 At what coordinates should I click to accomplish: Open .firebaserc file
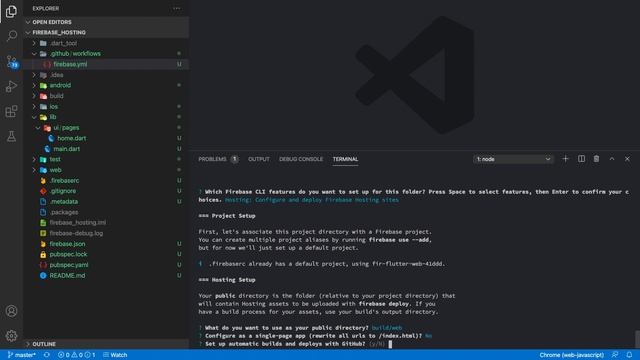click(106, 180)
